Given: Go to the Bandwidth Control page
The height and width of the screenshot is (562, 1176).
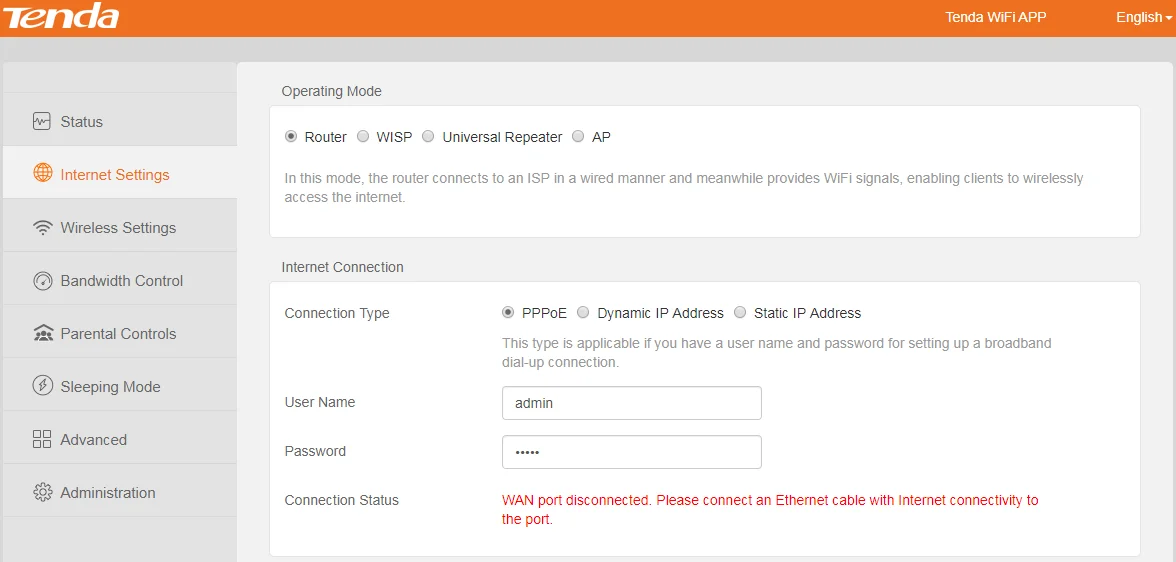Looking at the screenshot, I should tap(121, 281).
